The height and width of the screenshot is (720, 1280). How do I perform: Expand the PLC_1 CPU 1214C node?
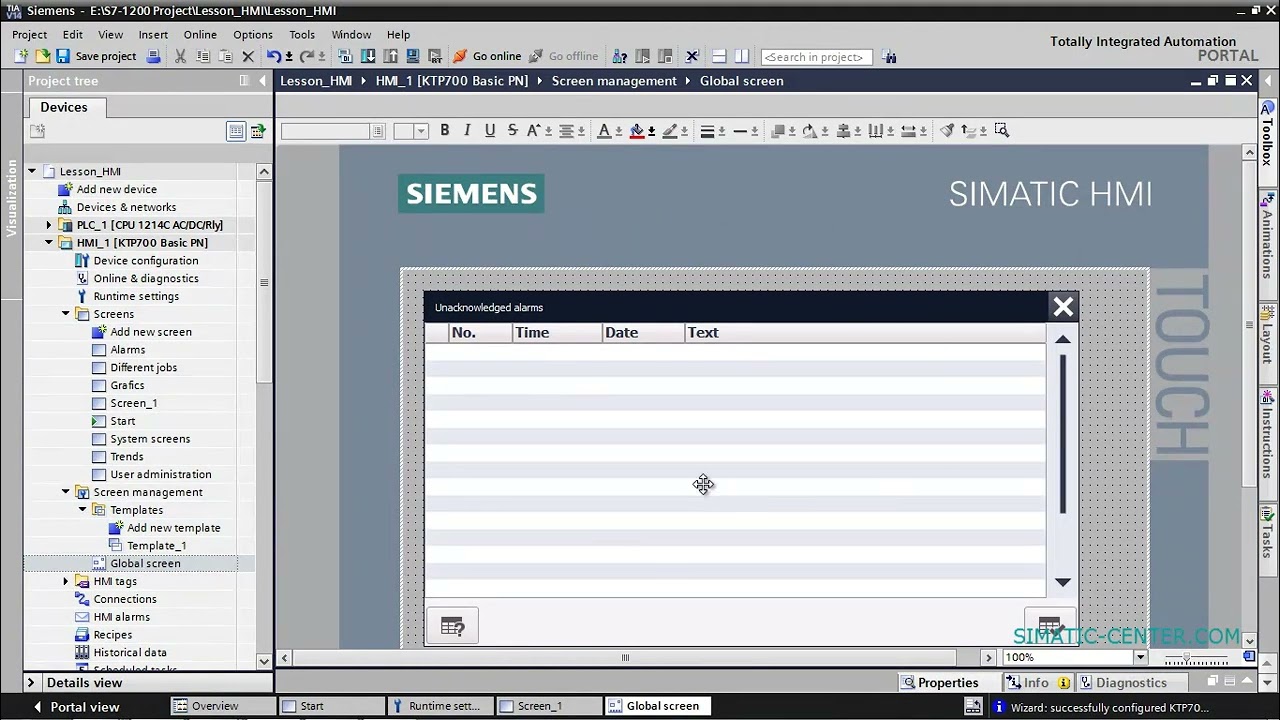(x=49, y=225)
